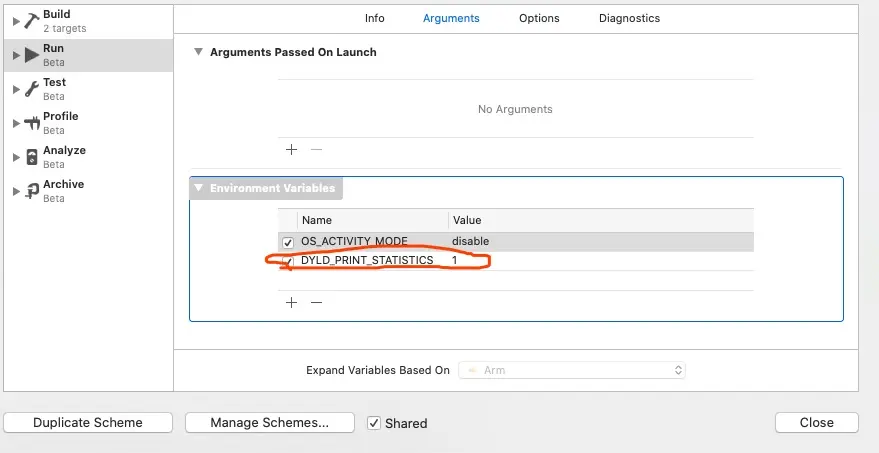879x453 pixels.
Task: Select the DYLD_PRINT_STATISTICS value field
Action: pos(600,260)
